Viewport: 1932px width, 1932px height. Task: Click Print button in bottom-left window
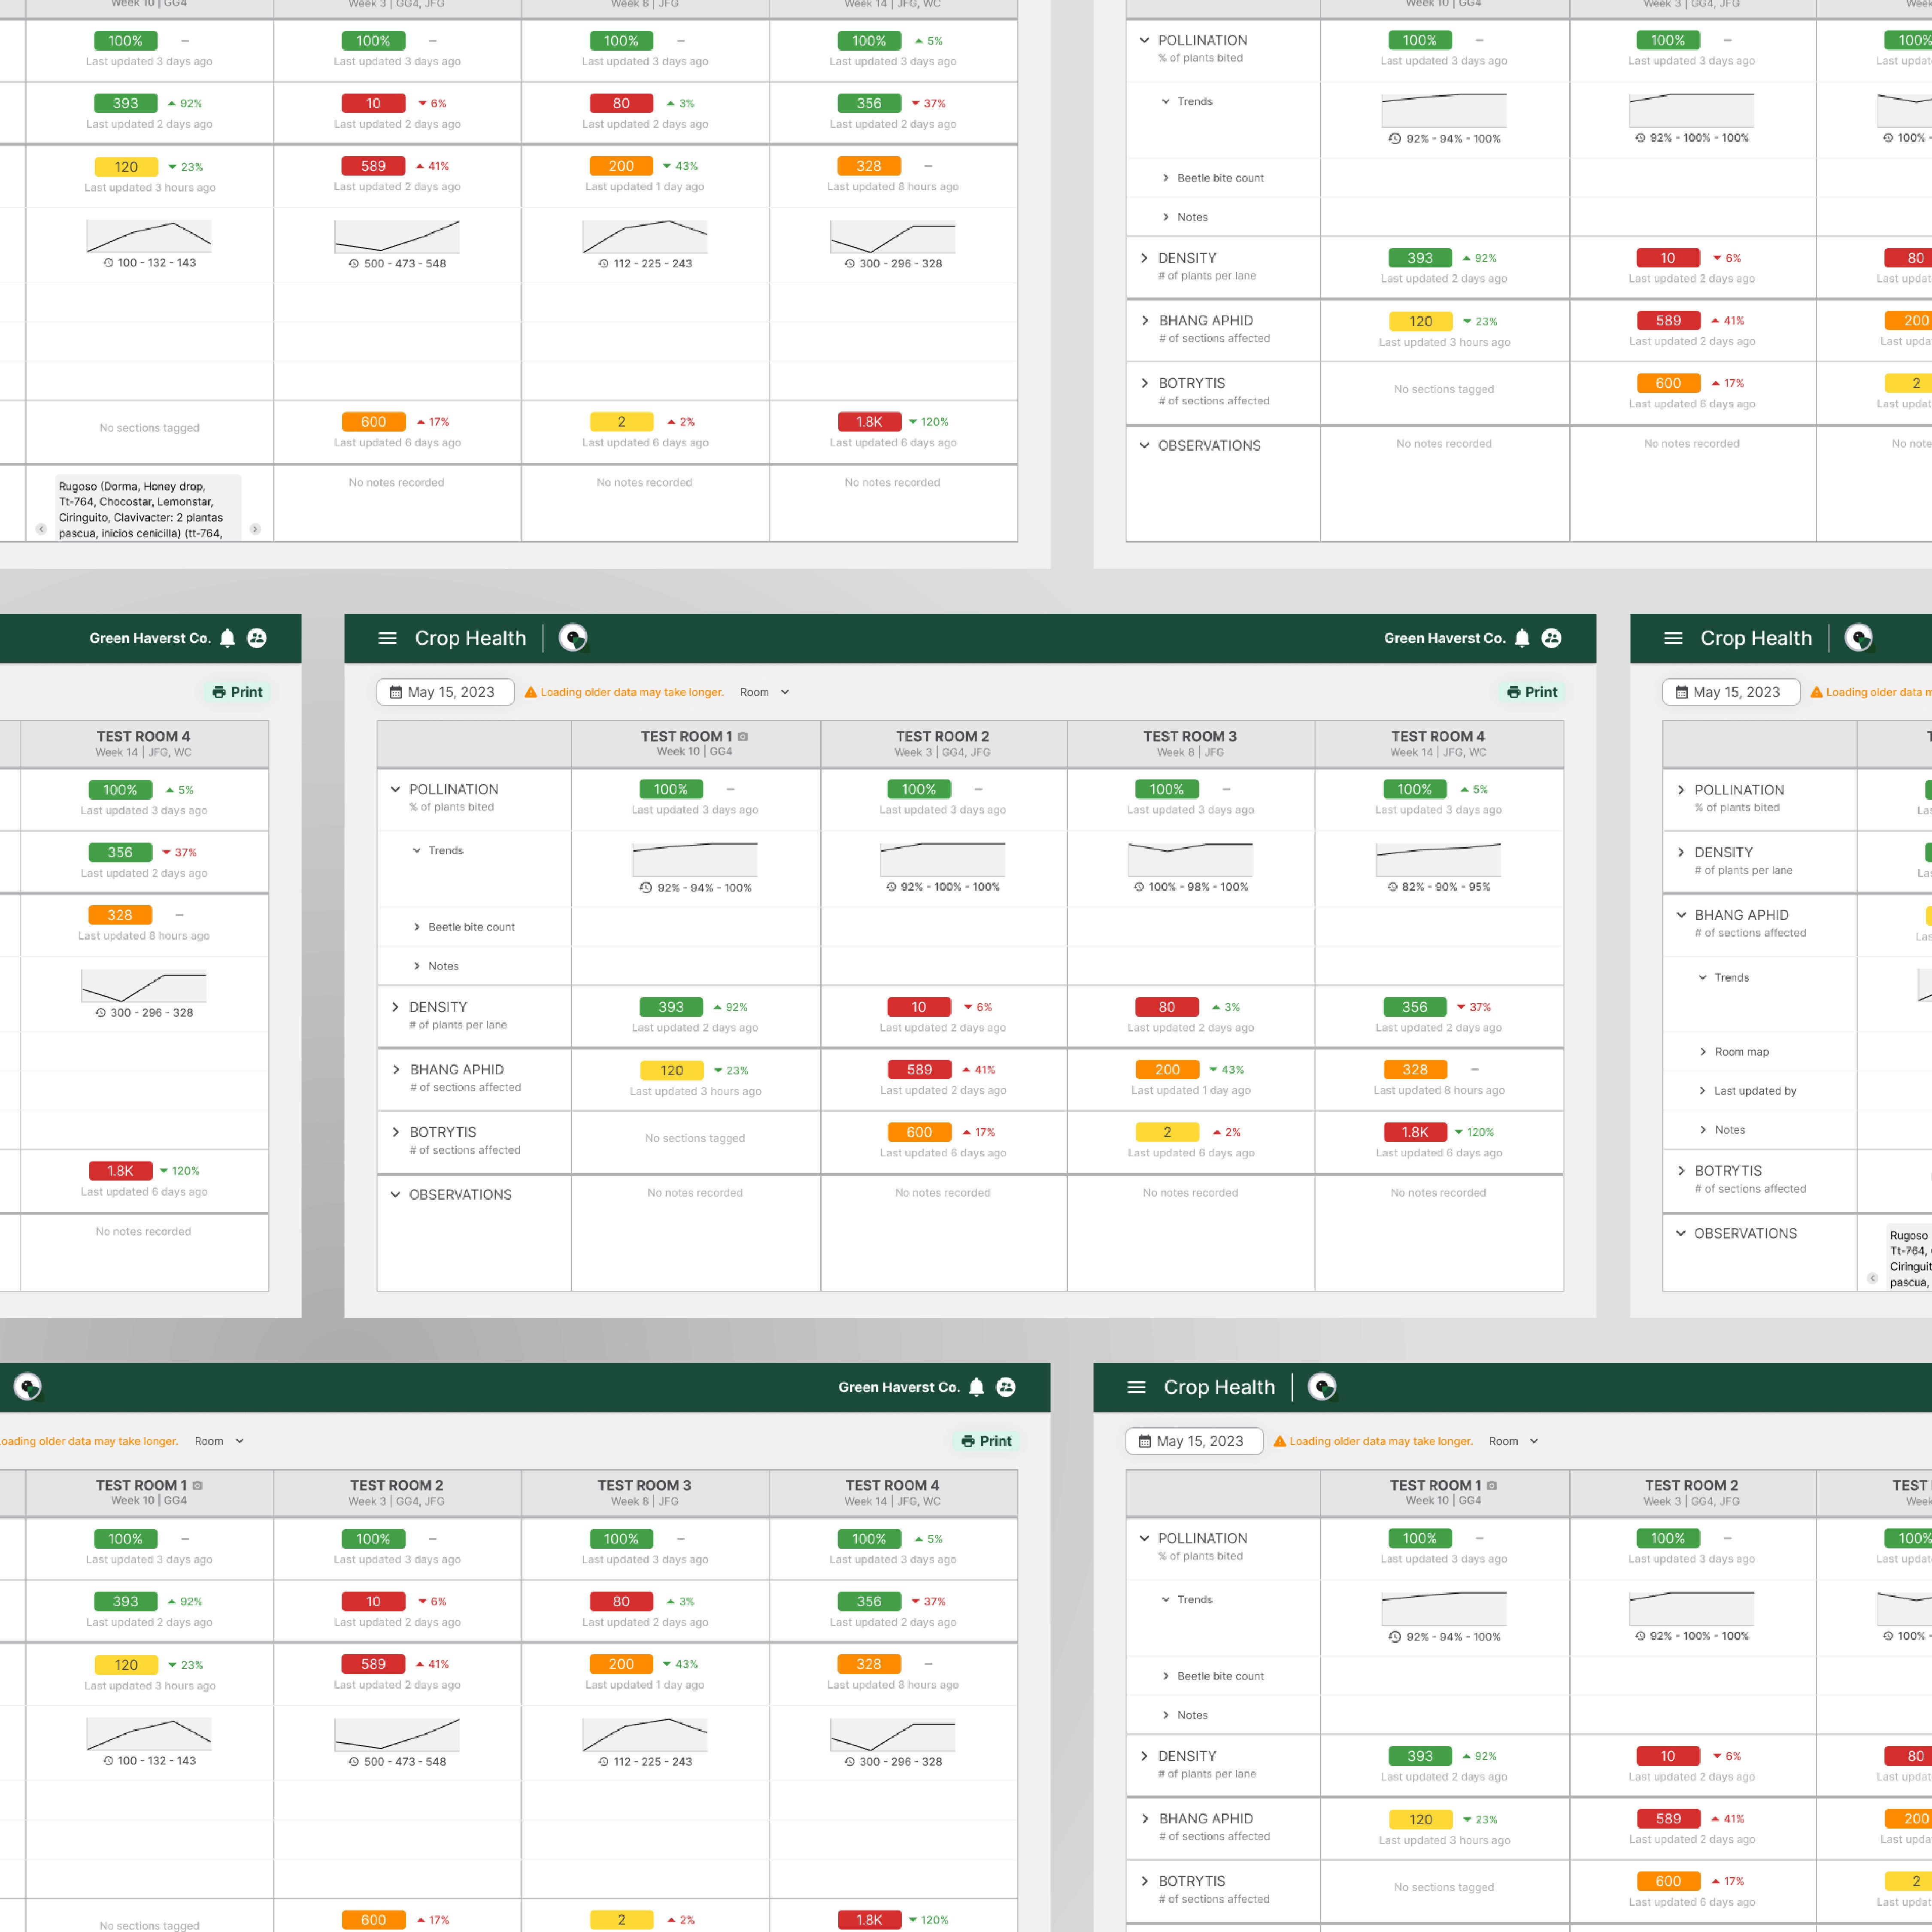987,1441
